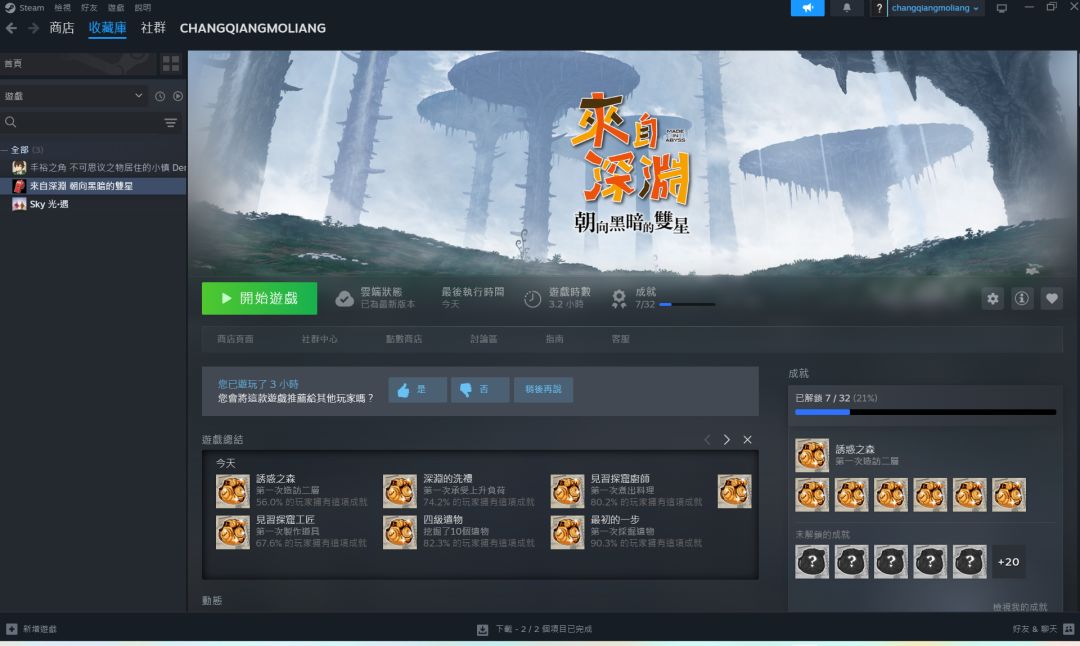Click the forward arrow navigation icon
Viewport: 1080px width, 646px height.
[33, 28]
